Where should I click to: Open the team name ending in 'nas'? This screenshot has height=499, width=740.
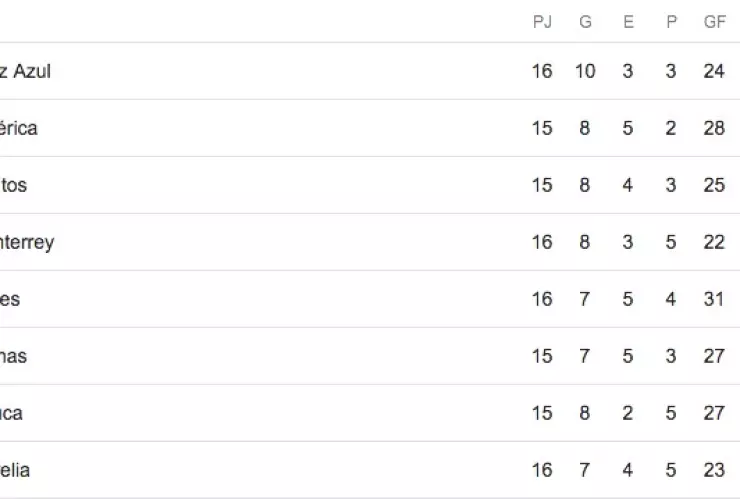[x=14, y=356]
